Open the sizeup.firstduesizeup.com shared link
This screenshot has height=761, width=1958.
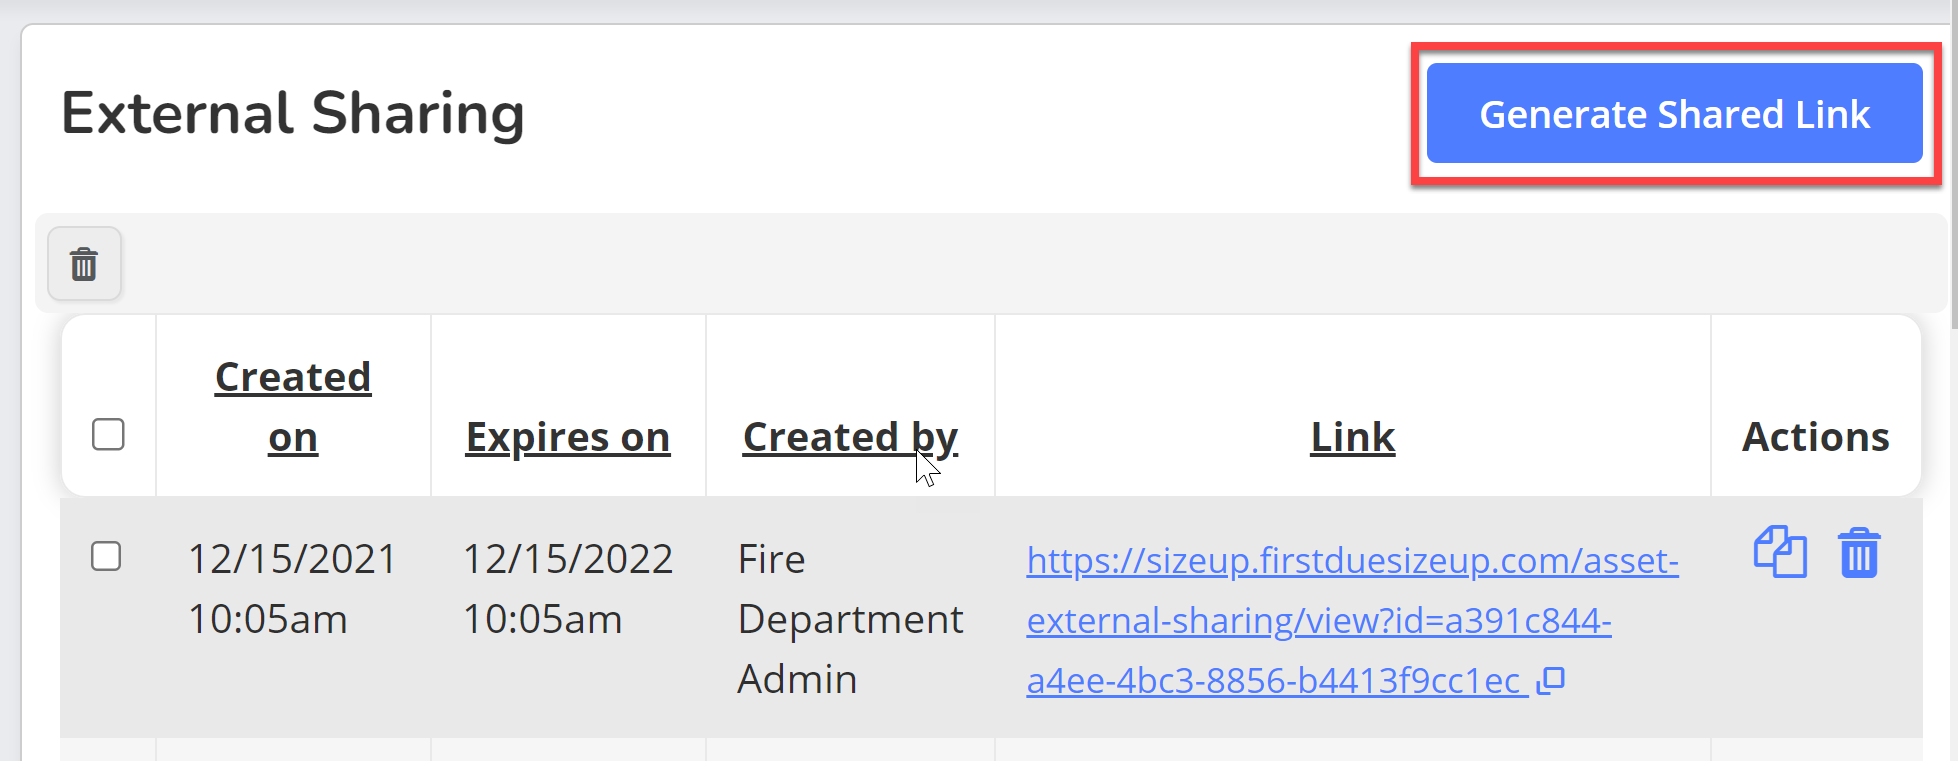click(x=1351, y=620)
